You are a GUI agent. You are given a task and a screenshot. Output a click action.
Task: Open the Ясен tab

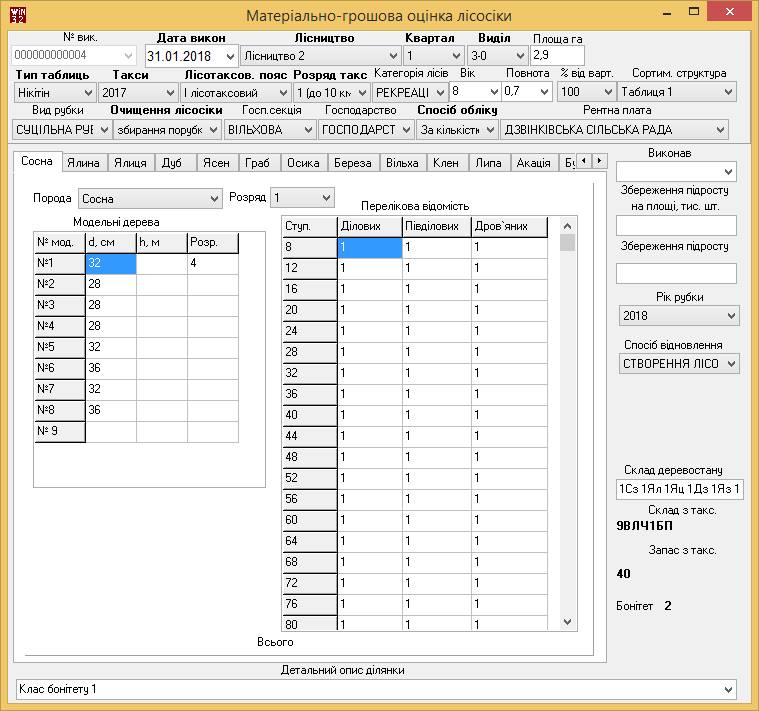click(x=216, y=163)
